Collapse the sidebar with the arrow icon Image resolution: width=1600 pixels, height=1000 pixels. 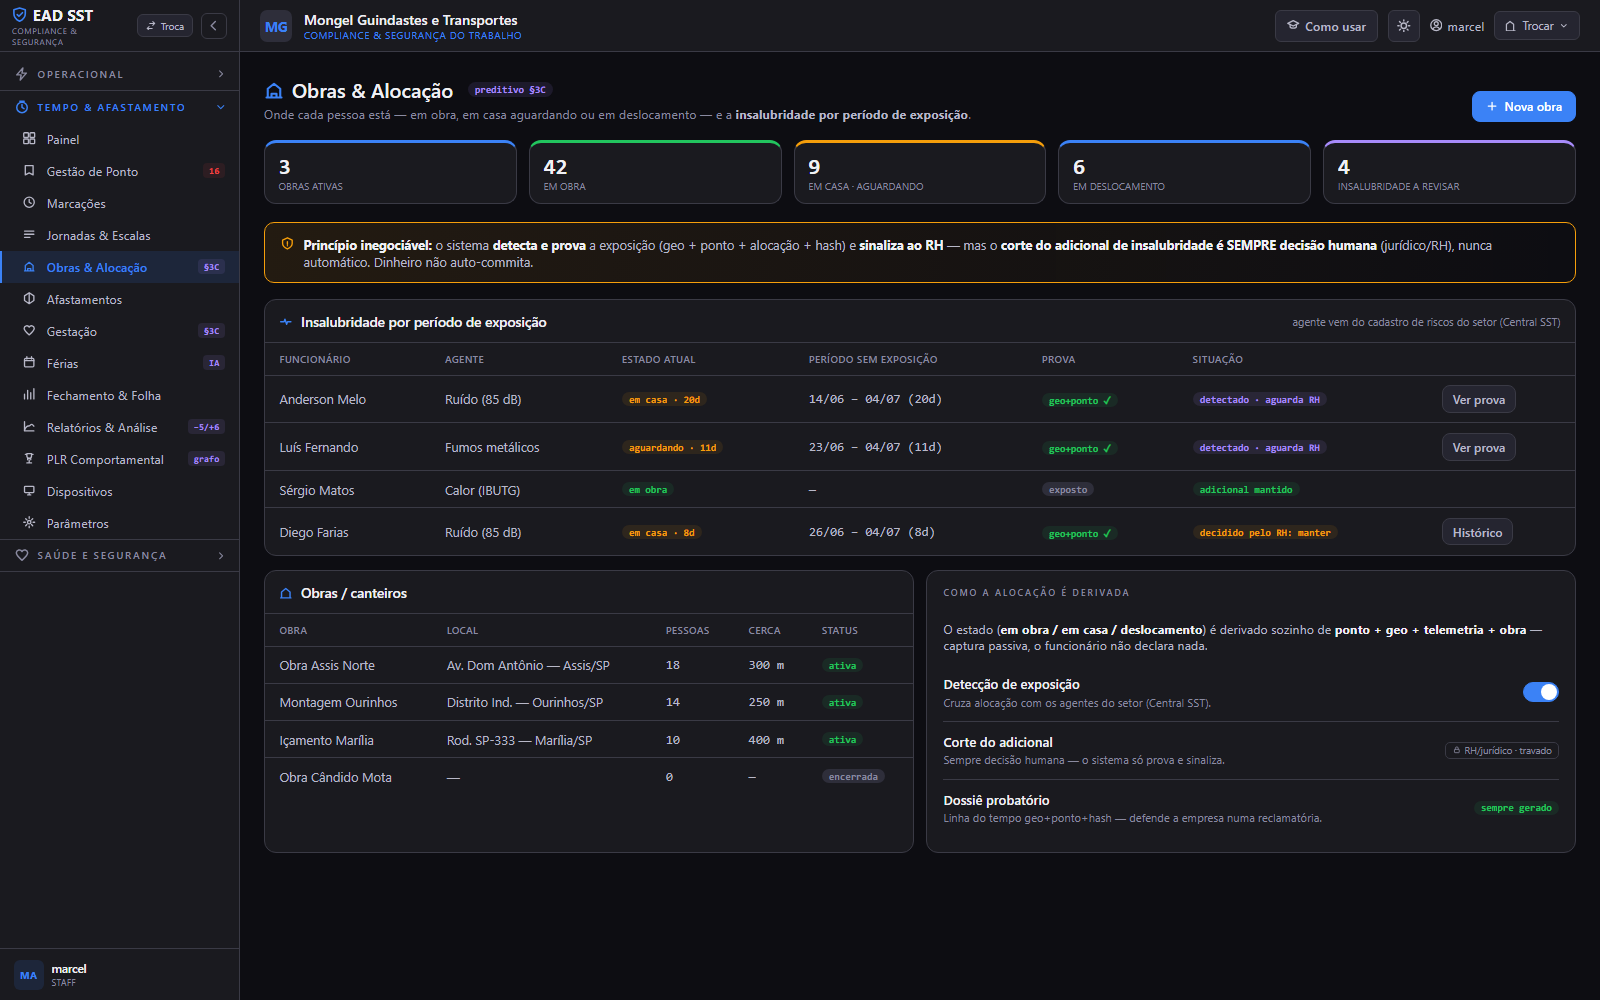click(214, 26)
